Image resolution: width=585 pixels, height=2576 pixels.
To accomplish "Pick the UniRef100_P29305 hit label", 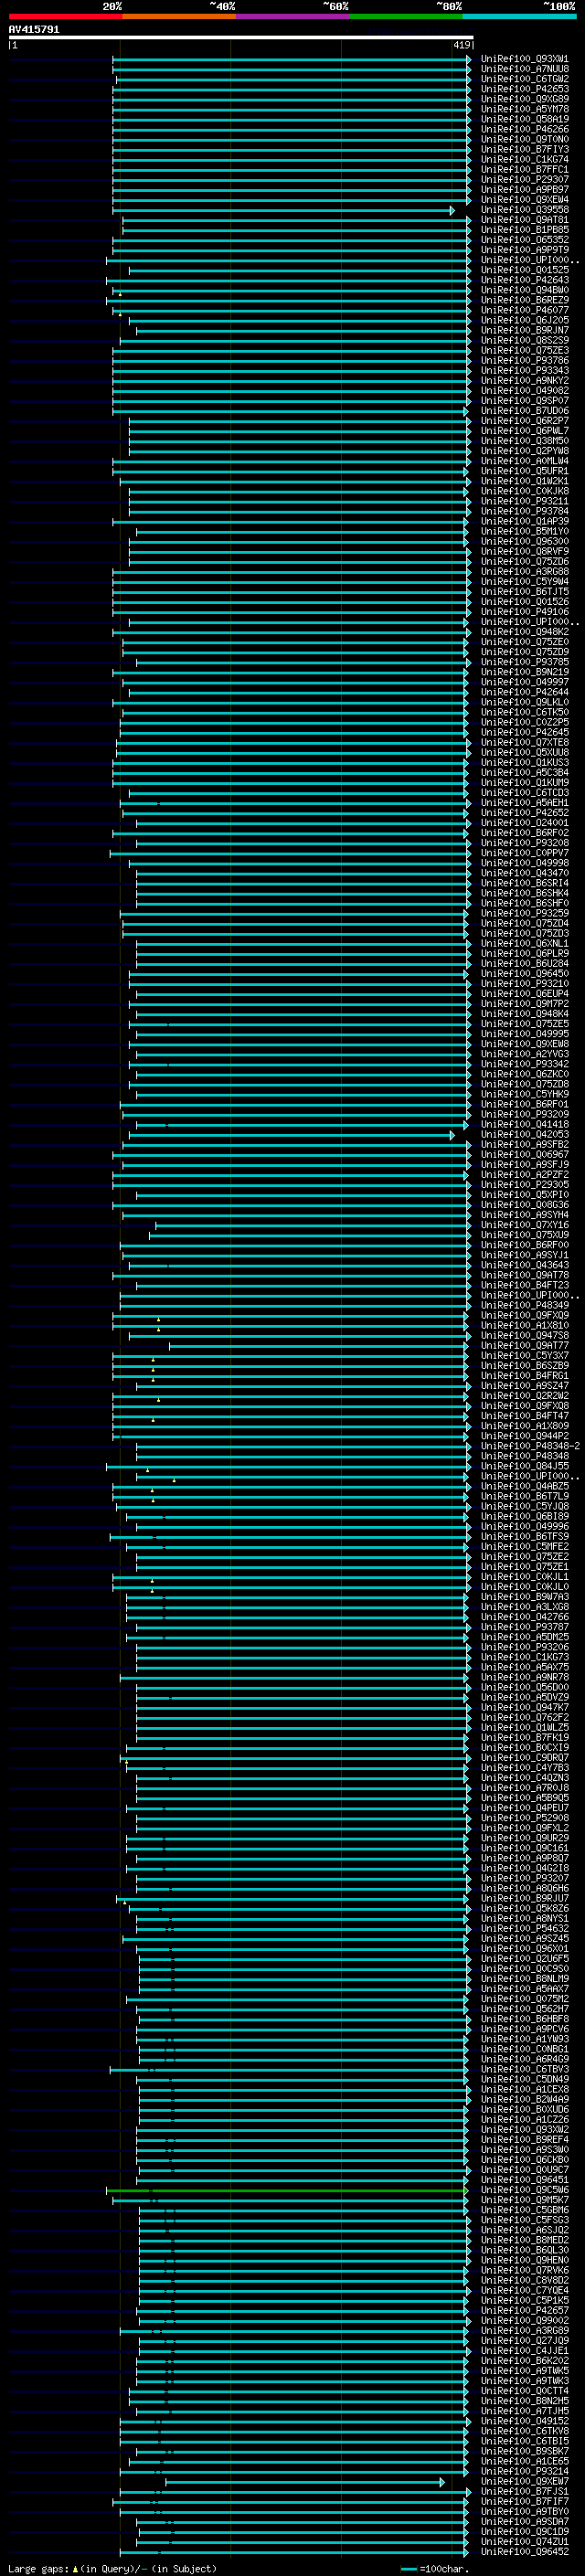I will click(x=524, y=1184).
